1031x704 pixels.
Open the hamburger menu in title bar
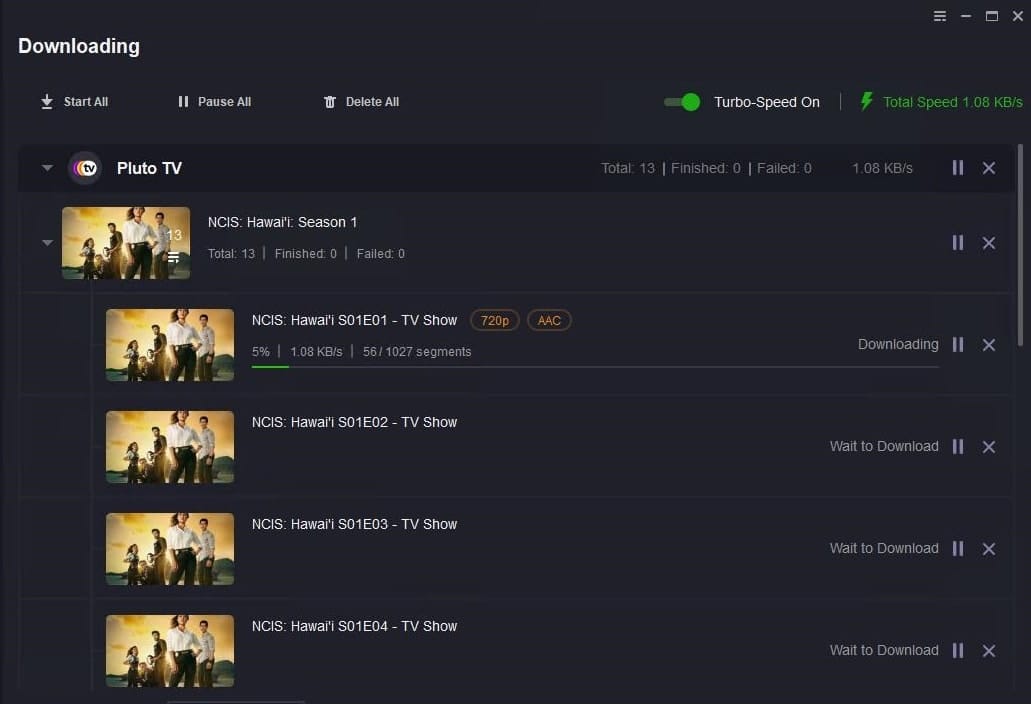(940, 16)
